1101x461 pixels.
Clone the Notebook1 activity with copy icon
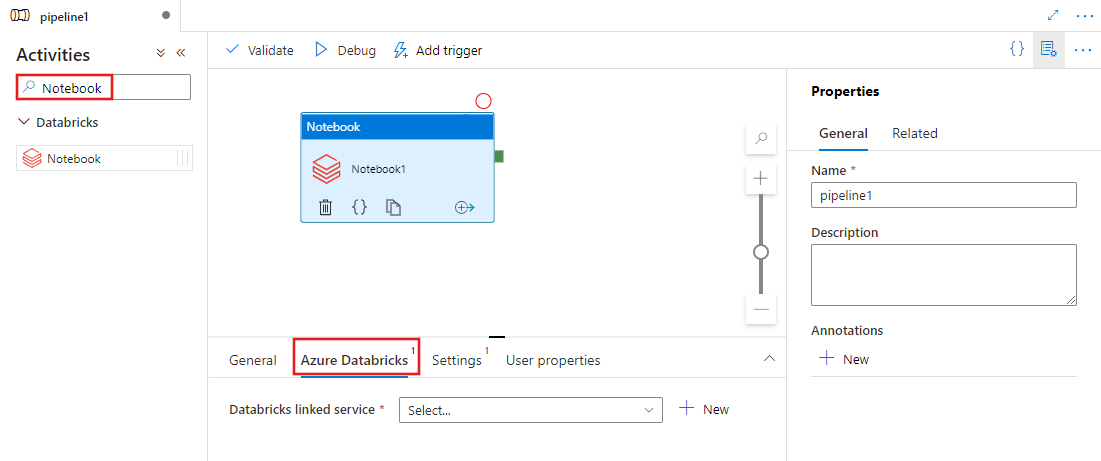(x=394, y=207)
